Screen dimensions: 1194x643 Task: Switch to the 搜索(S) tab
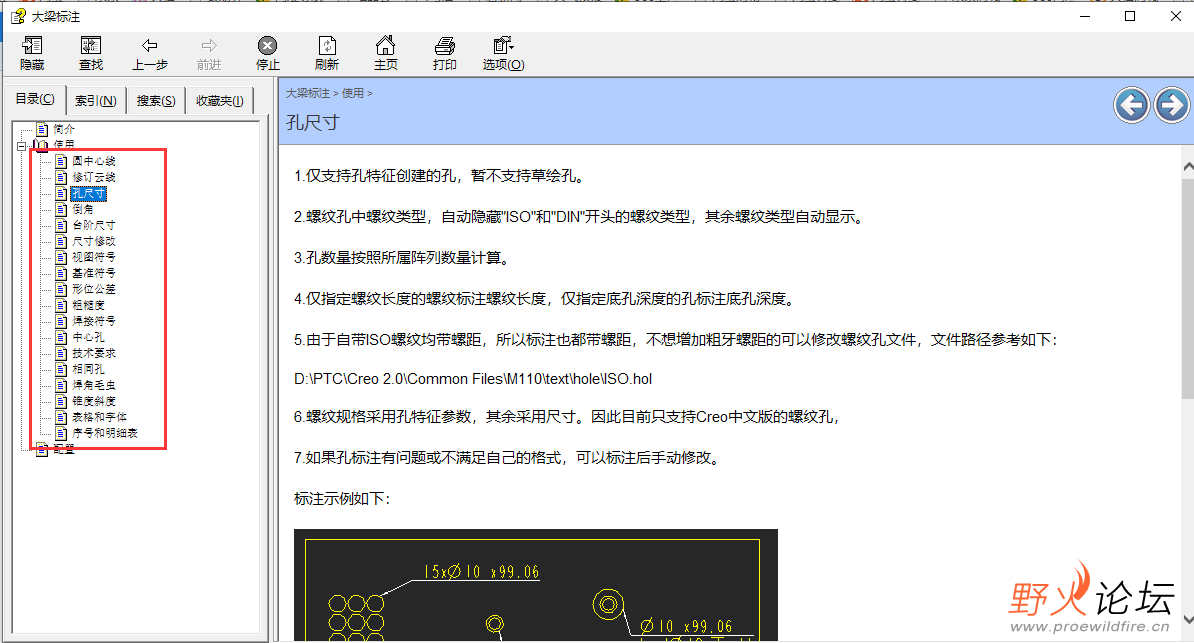tap(156, 101)
